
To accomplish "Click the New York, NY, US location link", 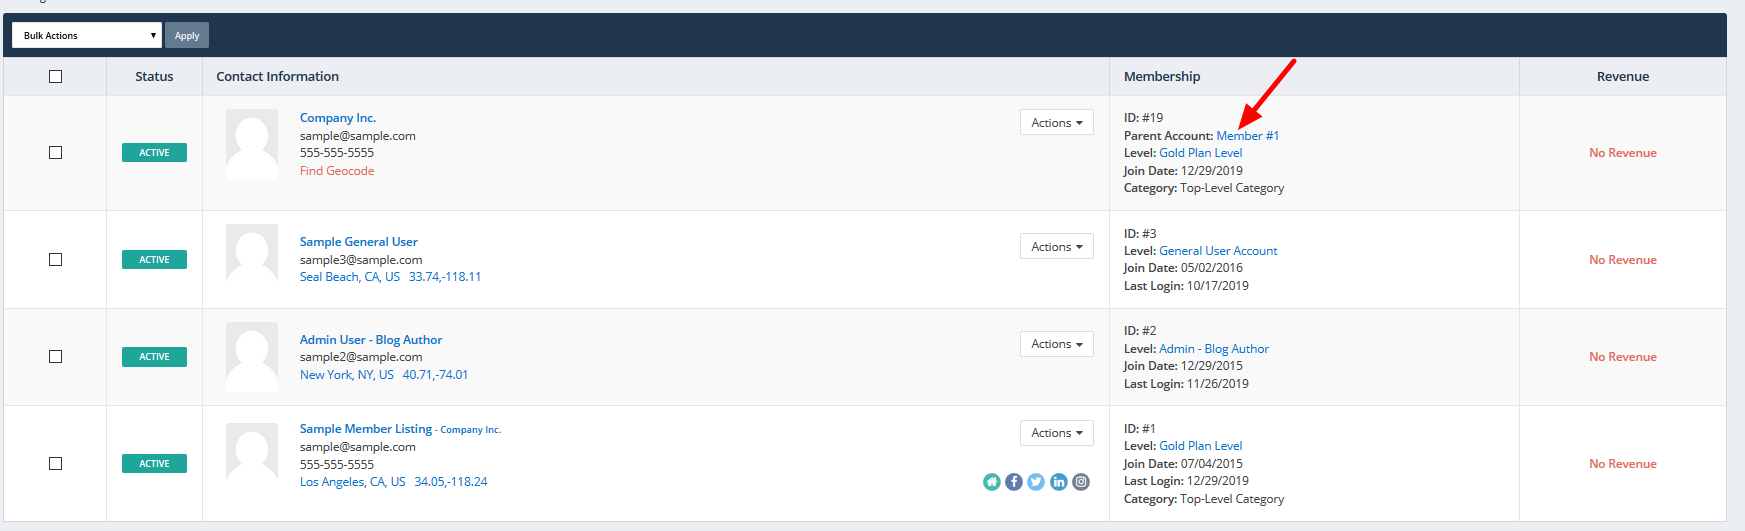I will coord(347,375).
